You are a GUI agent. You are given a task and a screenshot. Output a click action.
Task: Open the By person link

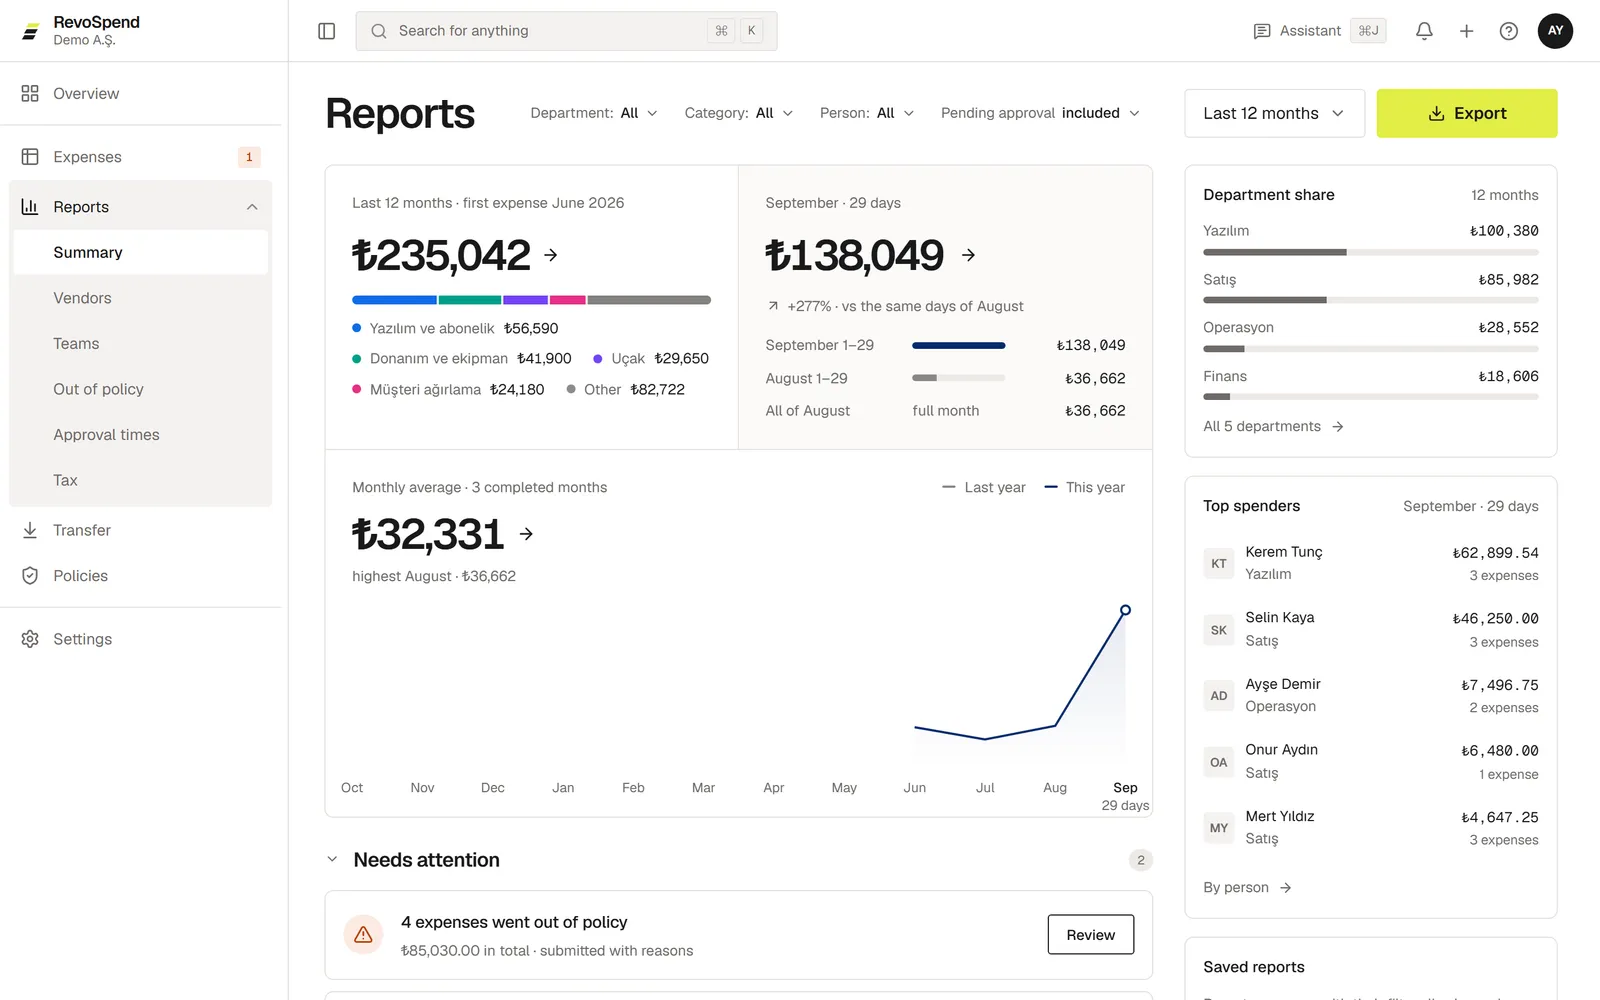[1247, 888]
